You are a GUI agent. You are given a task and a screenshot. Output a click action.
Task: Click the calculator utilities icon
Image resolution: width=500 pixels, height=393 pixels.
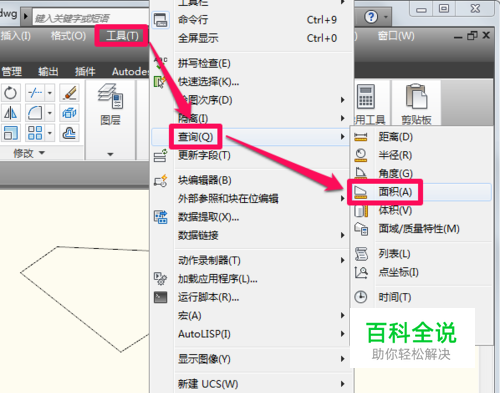point(366,96)
